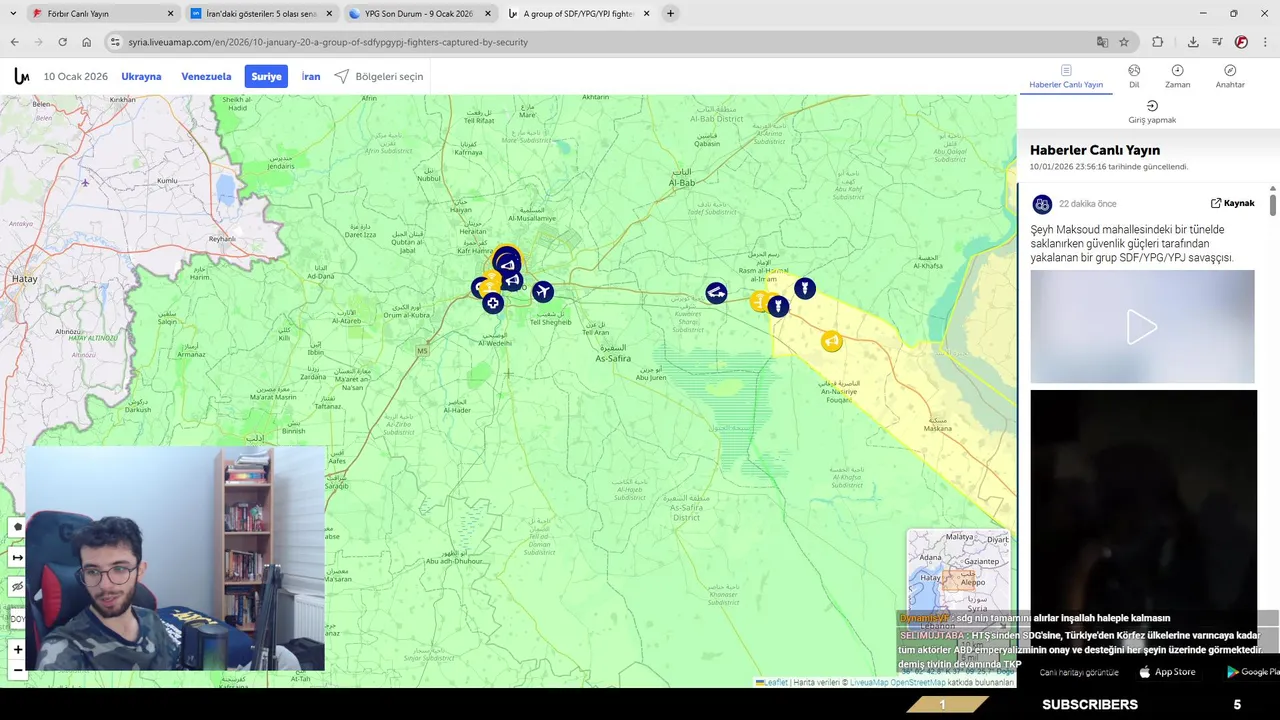Open the İran region
Image resolution: width=1280 pixels, height=720 pixels.
point(311,76)
